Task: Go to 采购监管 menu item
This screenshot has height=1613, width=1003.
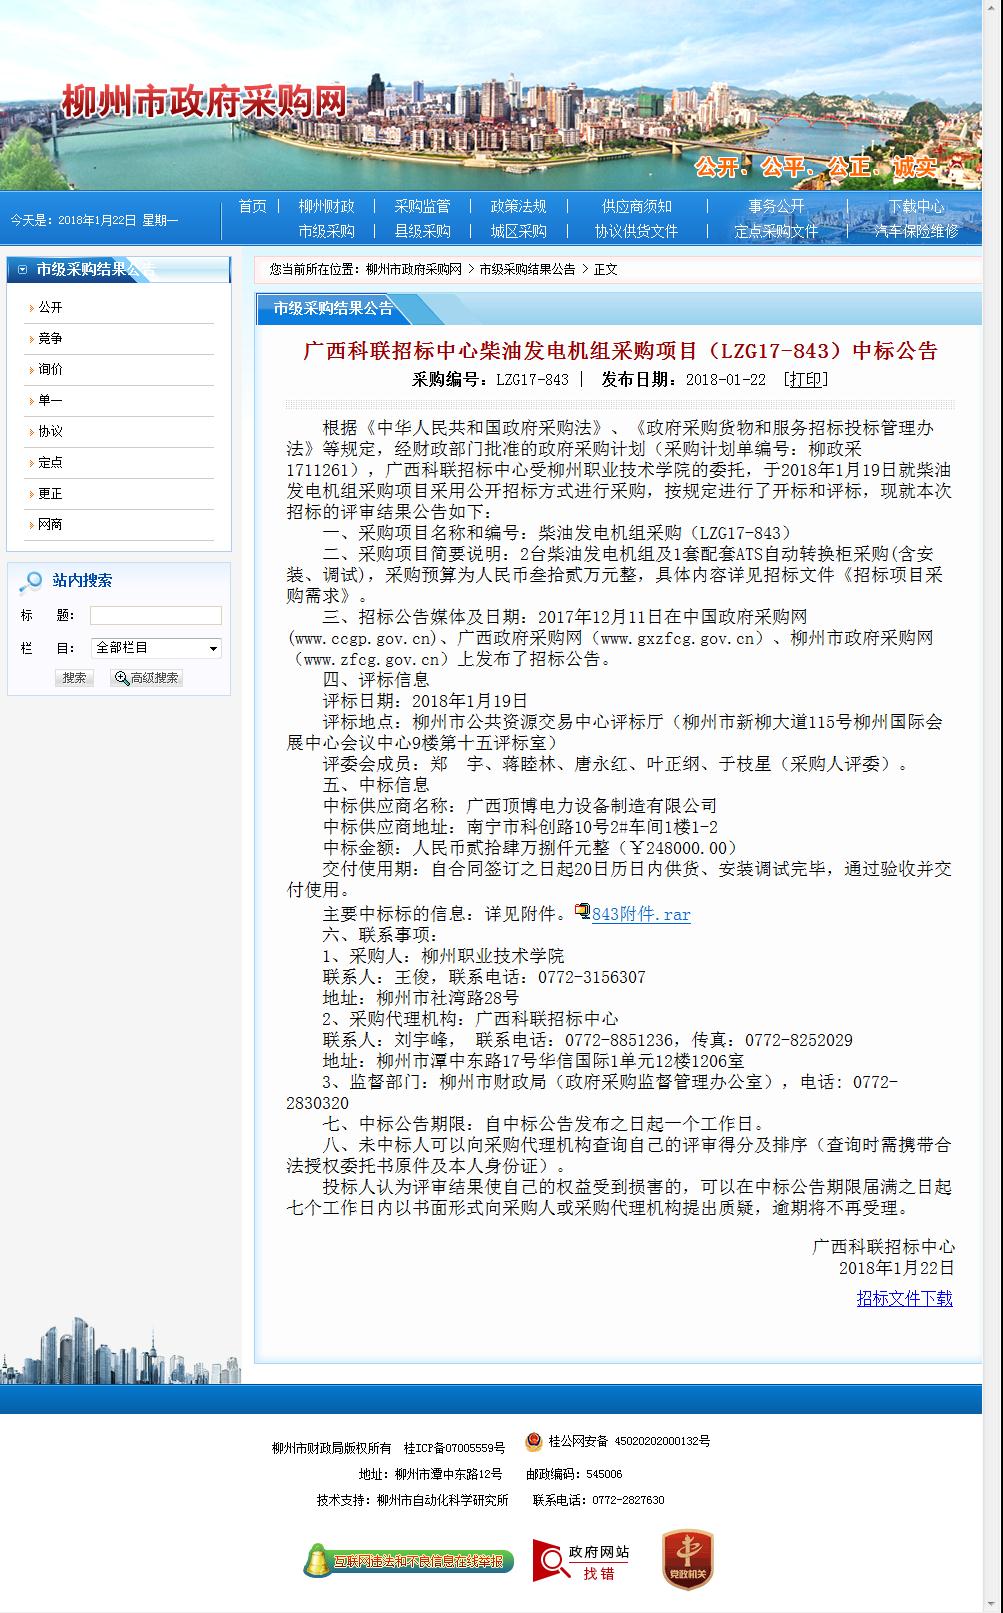Action: [x=422, y=206]
